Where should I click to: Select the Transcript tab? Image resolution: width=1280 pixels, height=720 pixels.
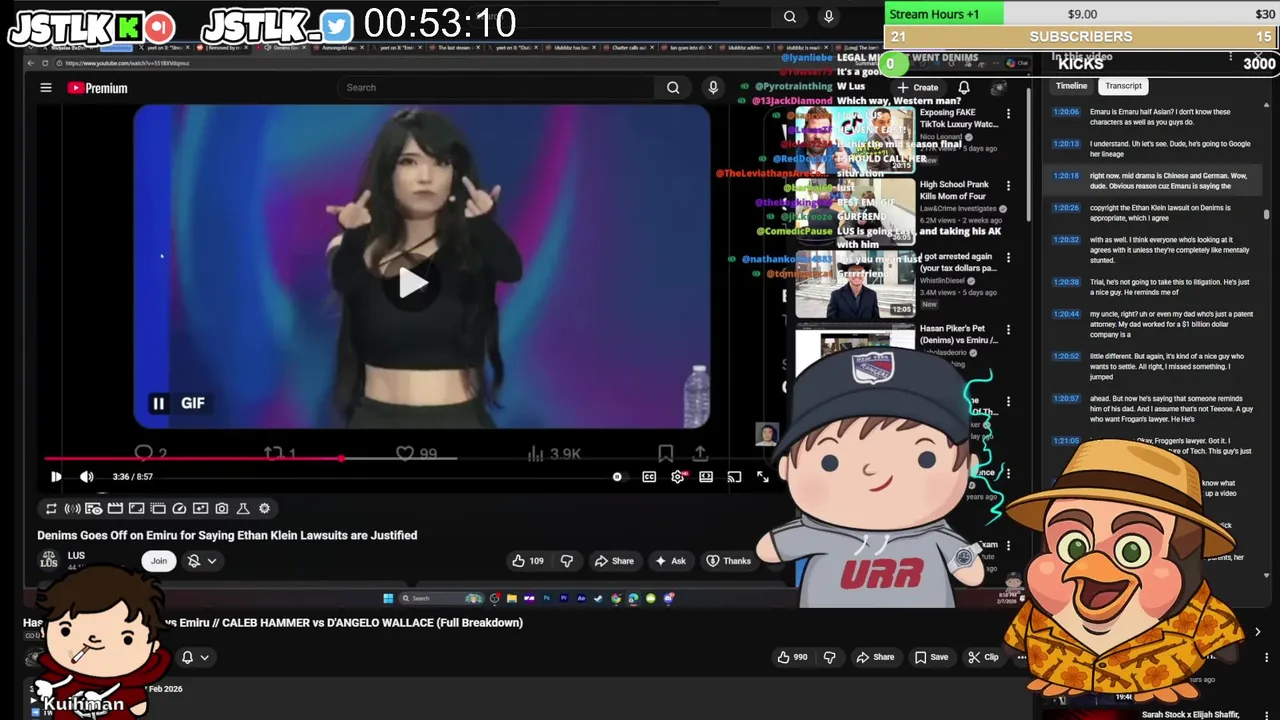1123,86
